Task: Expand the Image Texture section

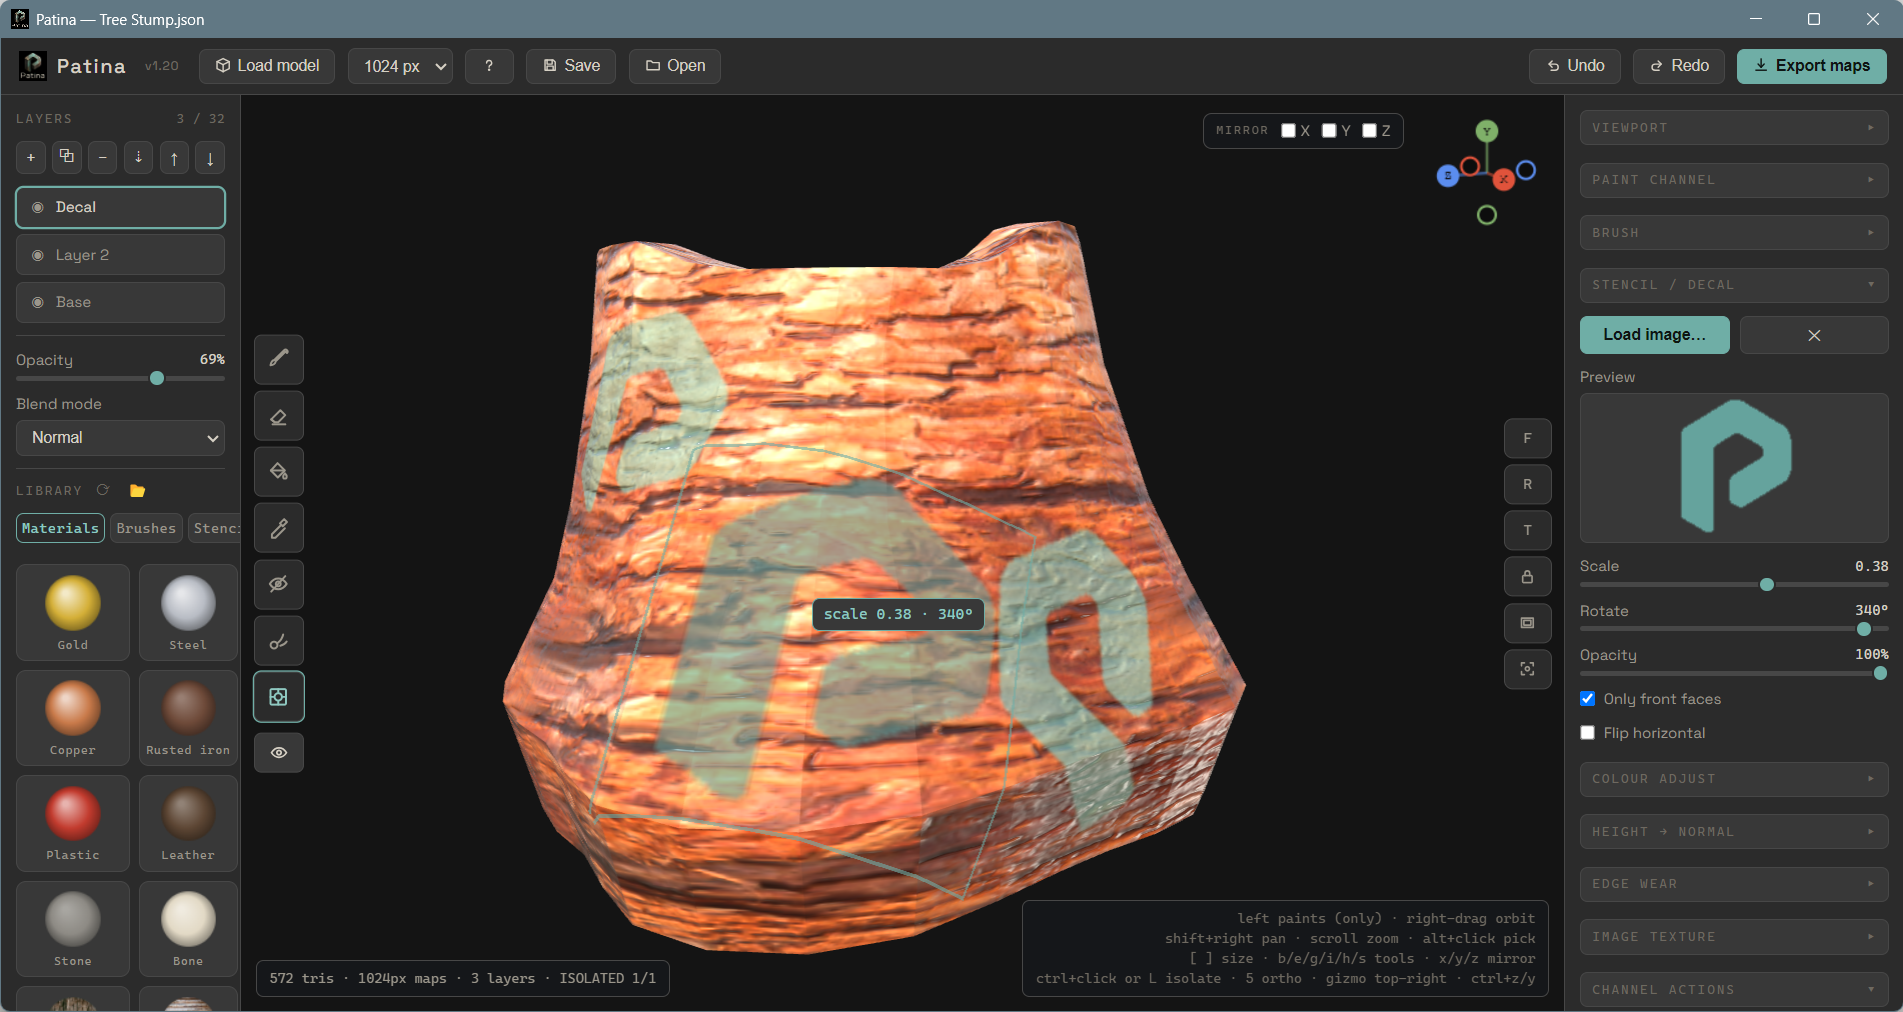Action: tap(1734, 937)
